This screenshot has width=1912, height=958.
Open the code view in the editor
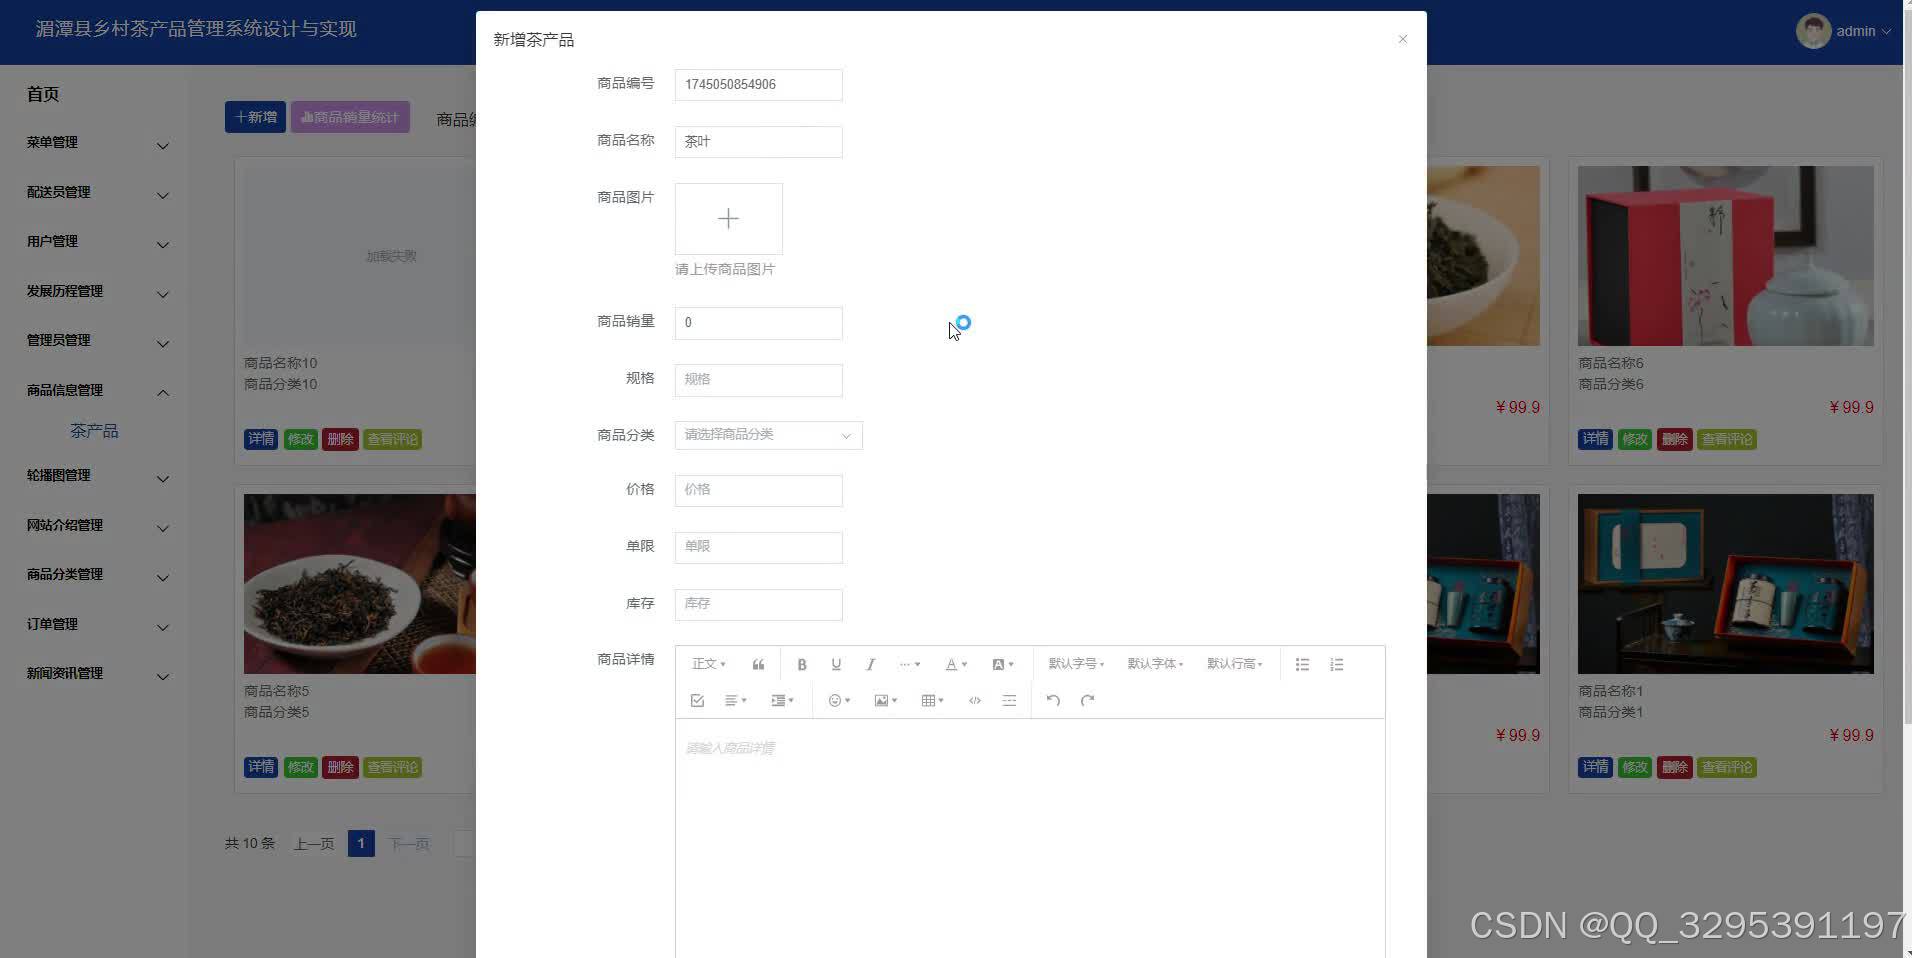click(x=974, y=700)
